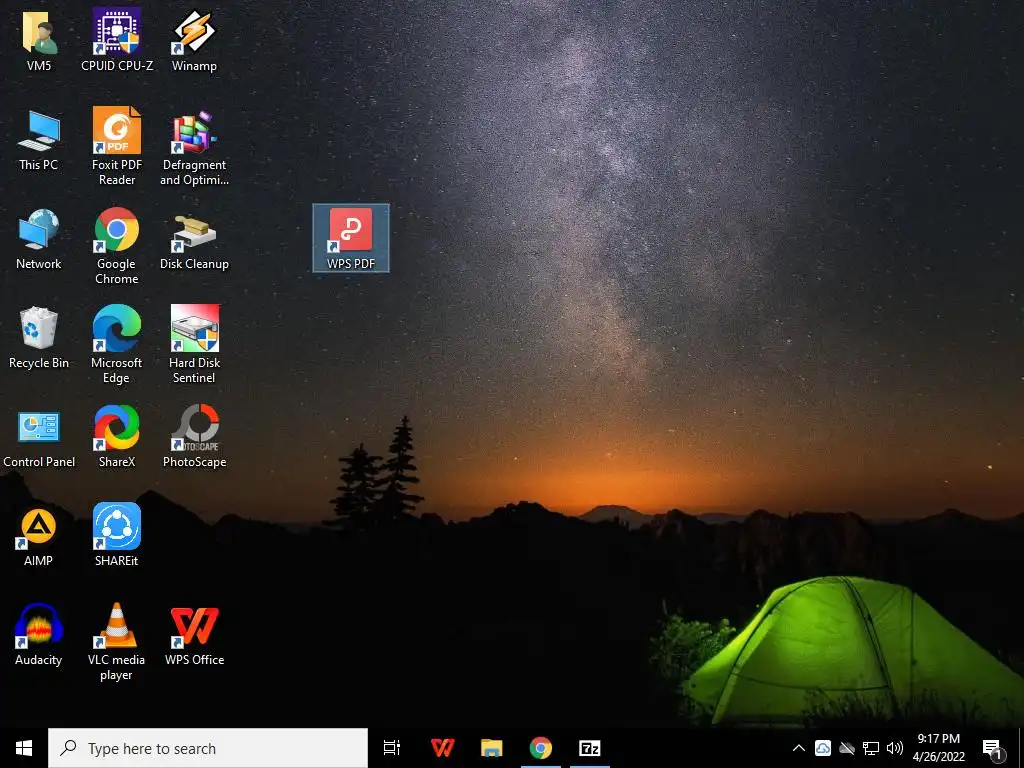Screen dimensions: 1024x768
Task: Switch to 7-Zip on the taskbar
Action: click(x=590, y=748)
